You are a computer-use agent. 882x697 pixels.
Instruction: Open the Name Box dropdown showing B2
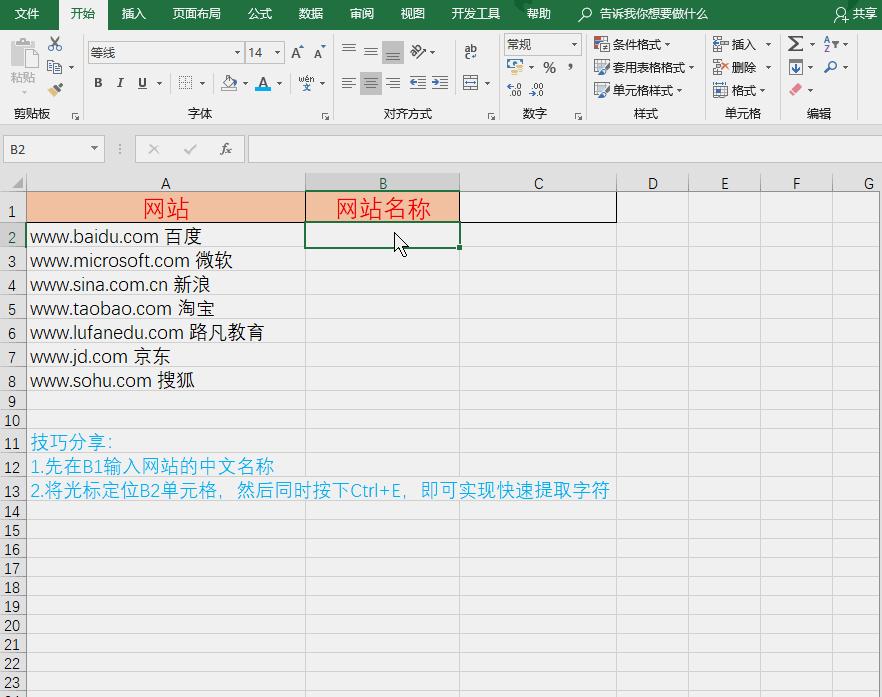(92, 148)
